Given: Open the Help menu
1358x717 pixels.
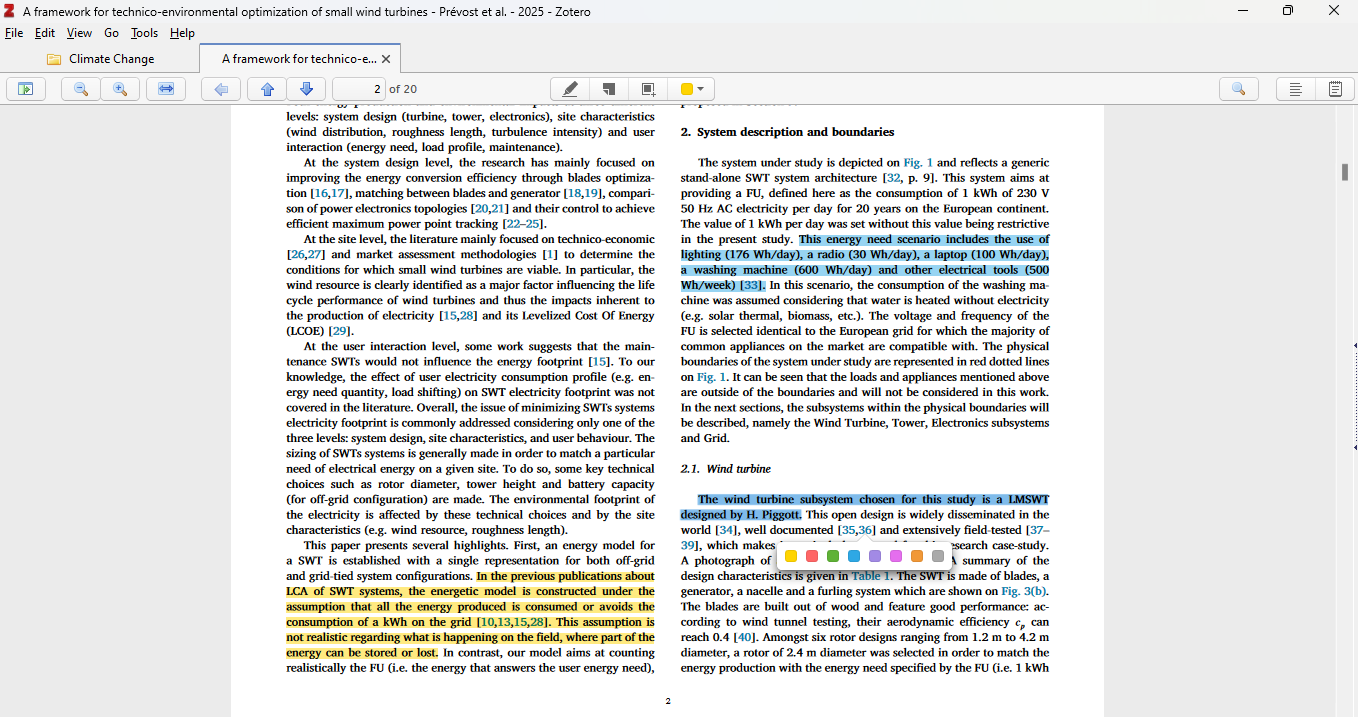Looking at the screenshot, I should 182,33.
